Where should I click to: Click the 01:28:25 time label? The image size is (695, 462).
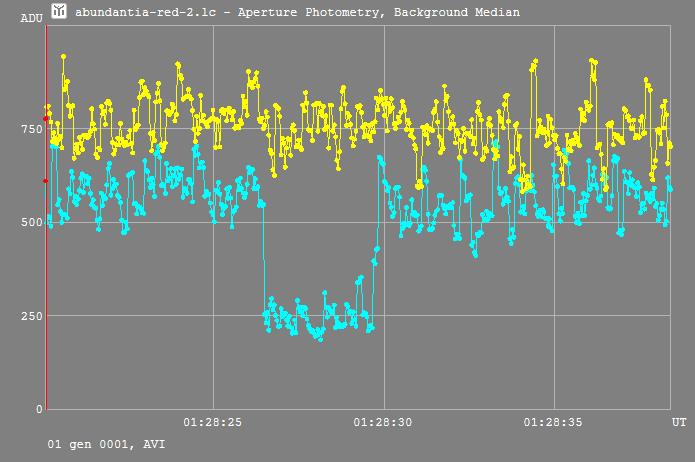click(x=213, y=422)
